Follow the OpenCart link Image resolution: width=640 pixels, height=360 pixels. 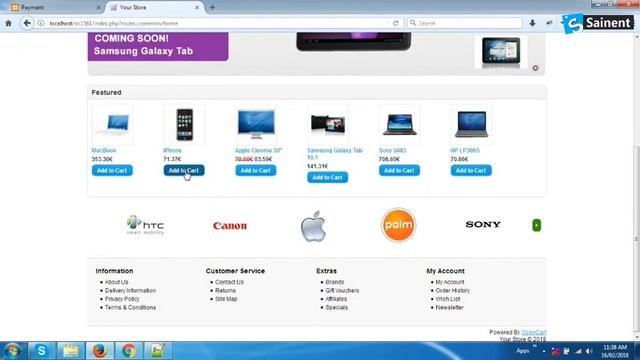tap(533, 332)
